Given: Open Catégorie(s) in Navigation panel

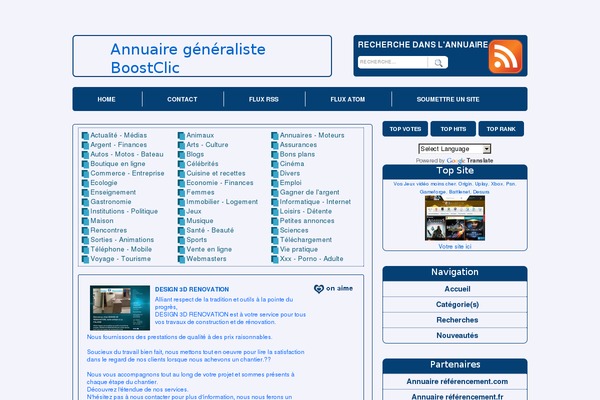Looking at the screenshot, I should pyautogui.click(x=457, y=305).
